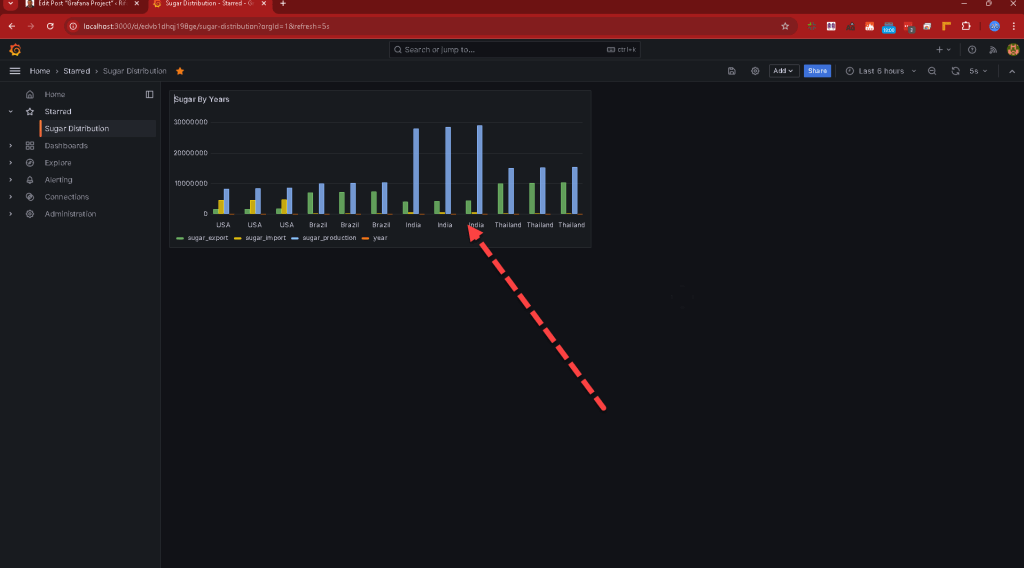
Task: Open the Chrome profile avatar
Action: pyautogui.click(x=994, y=26)
